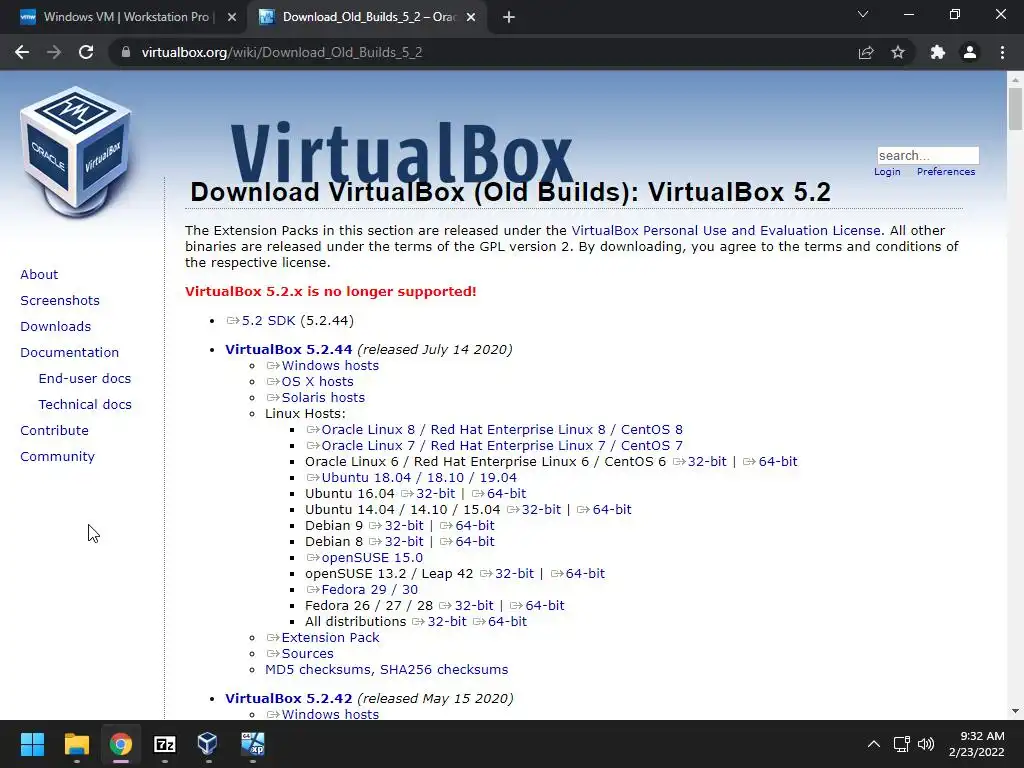Focus the site search field
1024x768 pixels.
[927, 155]
